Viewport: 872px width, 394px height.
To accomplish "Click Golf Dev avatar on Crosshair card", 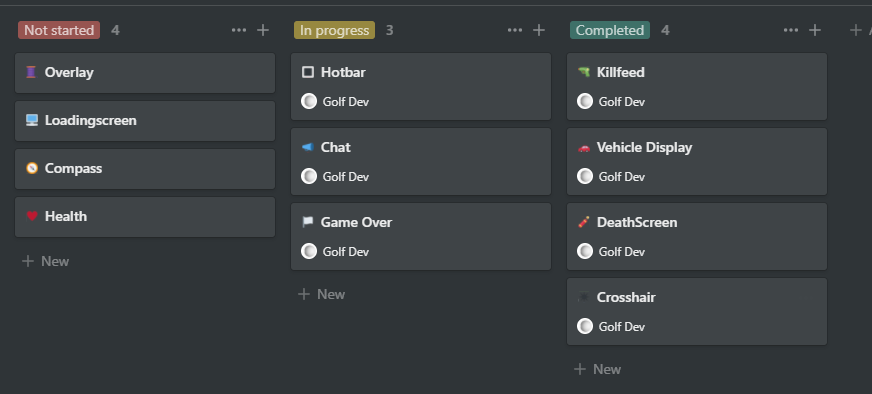I will coord(585,326).
